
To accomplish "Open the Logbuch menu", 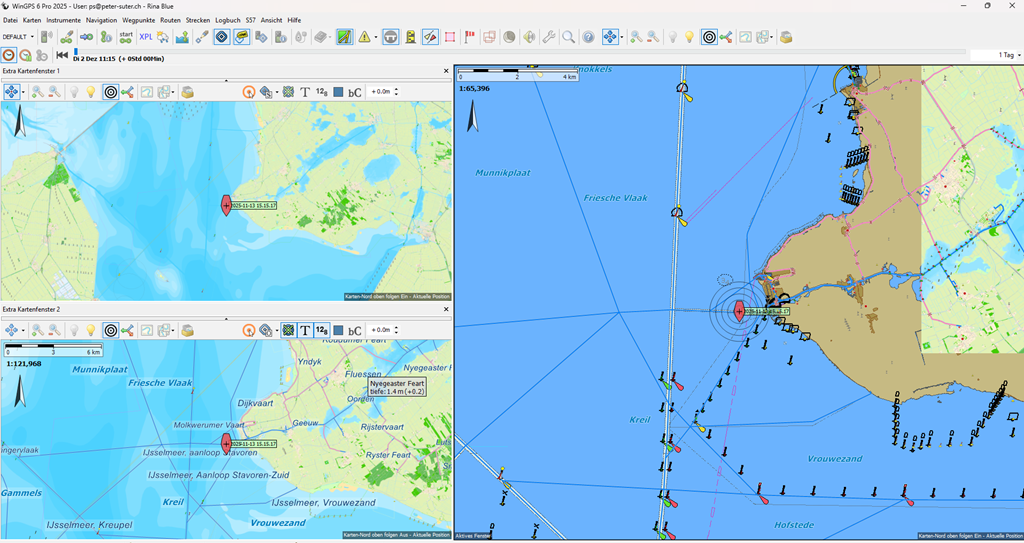I will [x=227, y=20].
